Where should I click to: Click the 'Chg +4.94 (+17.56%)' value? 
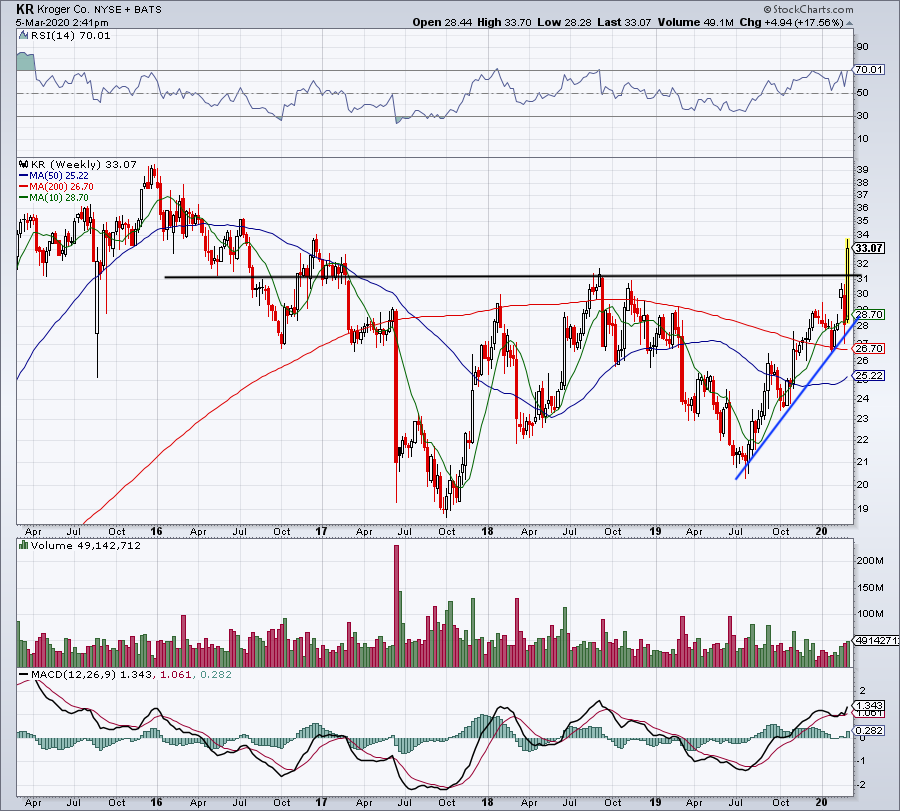click(x=792, y=22)
